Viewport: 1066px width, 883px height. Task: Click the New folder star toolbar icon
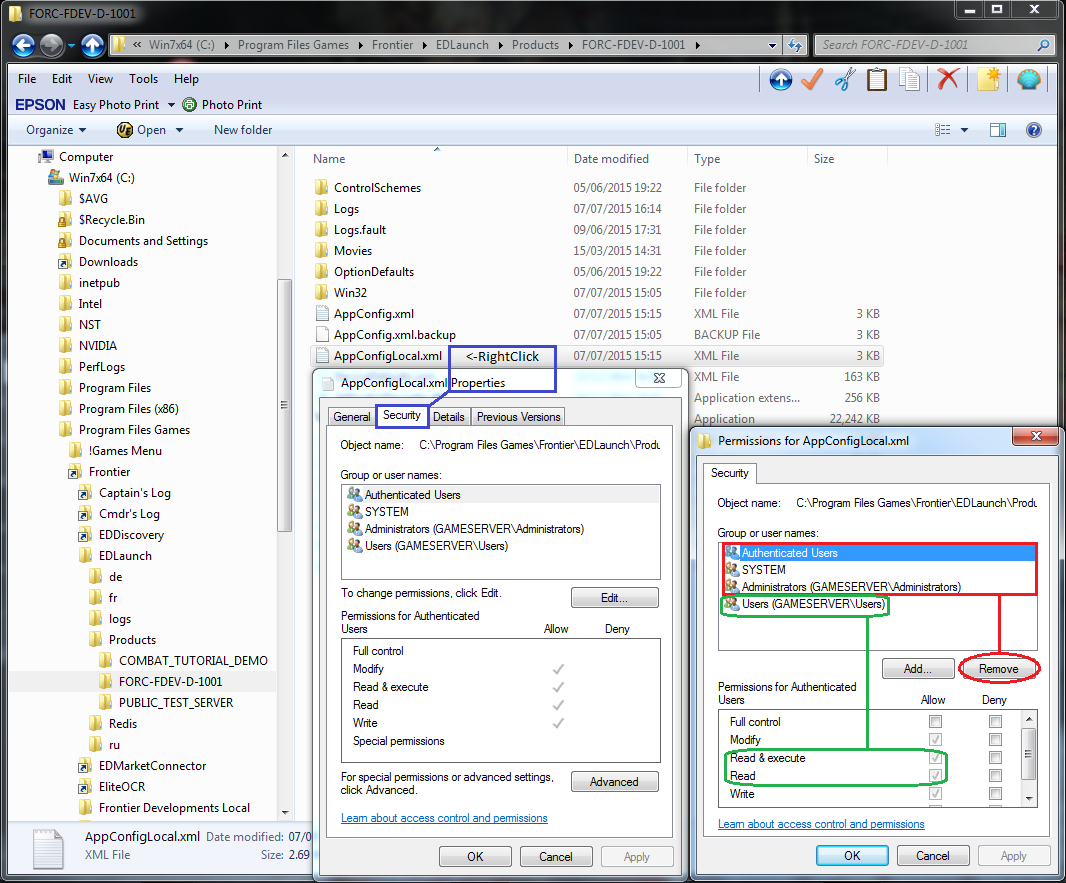click(988, 80)
